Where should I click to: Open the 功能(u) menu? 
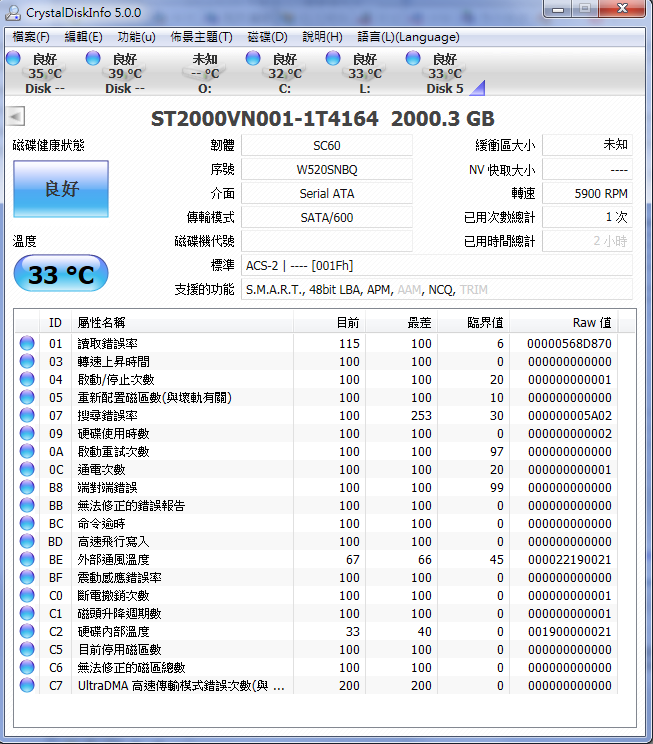136,37
